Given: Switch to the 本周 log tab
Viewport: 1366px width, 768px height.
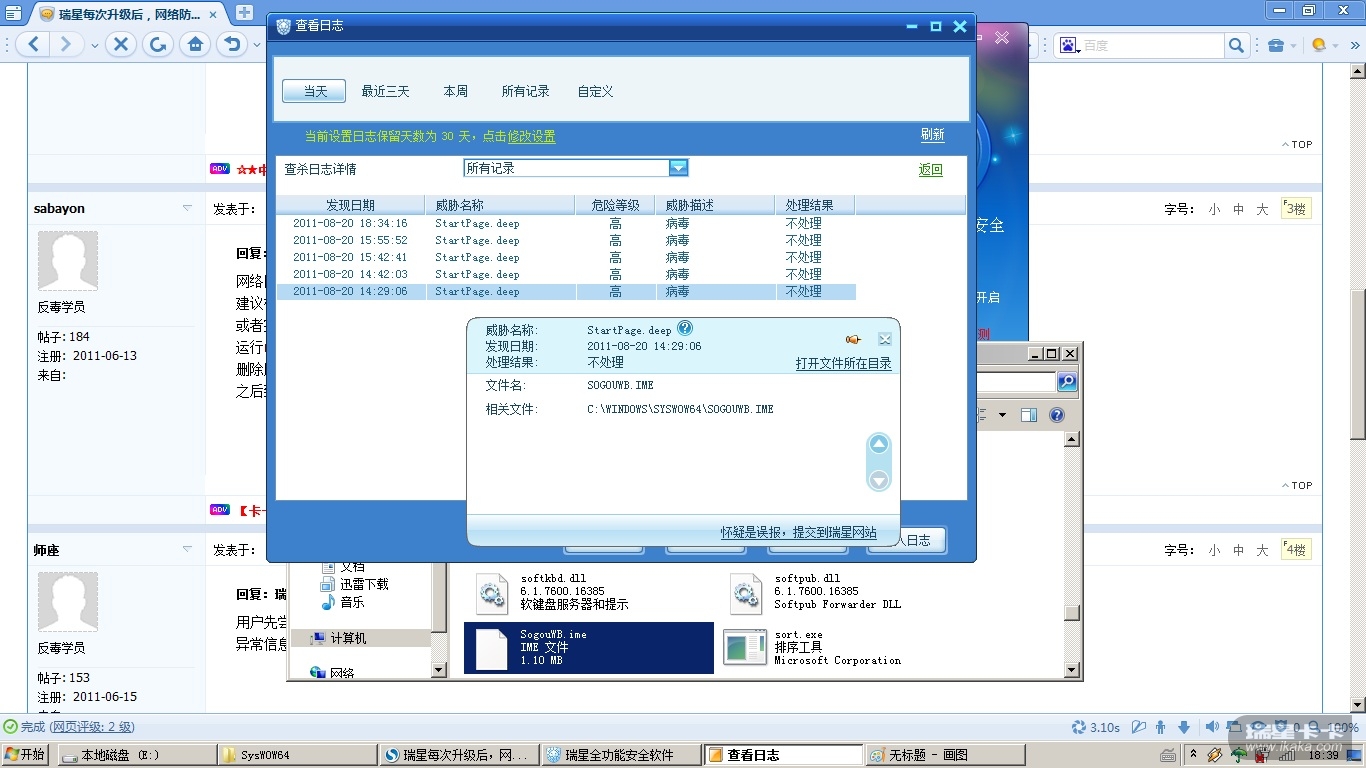Looking at the screenshot, I should pos(455,91).
